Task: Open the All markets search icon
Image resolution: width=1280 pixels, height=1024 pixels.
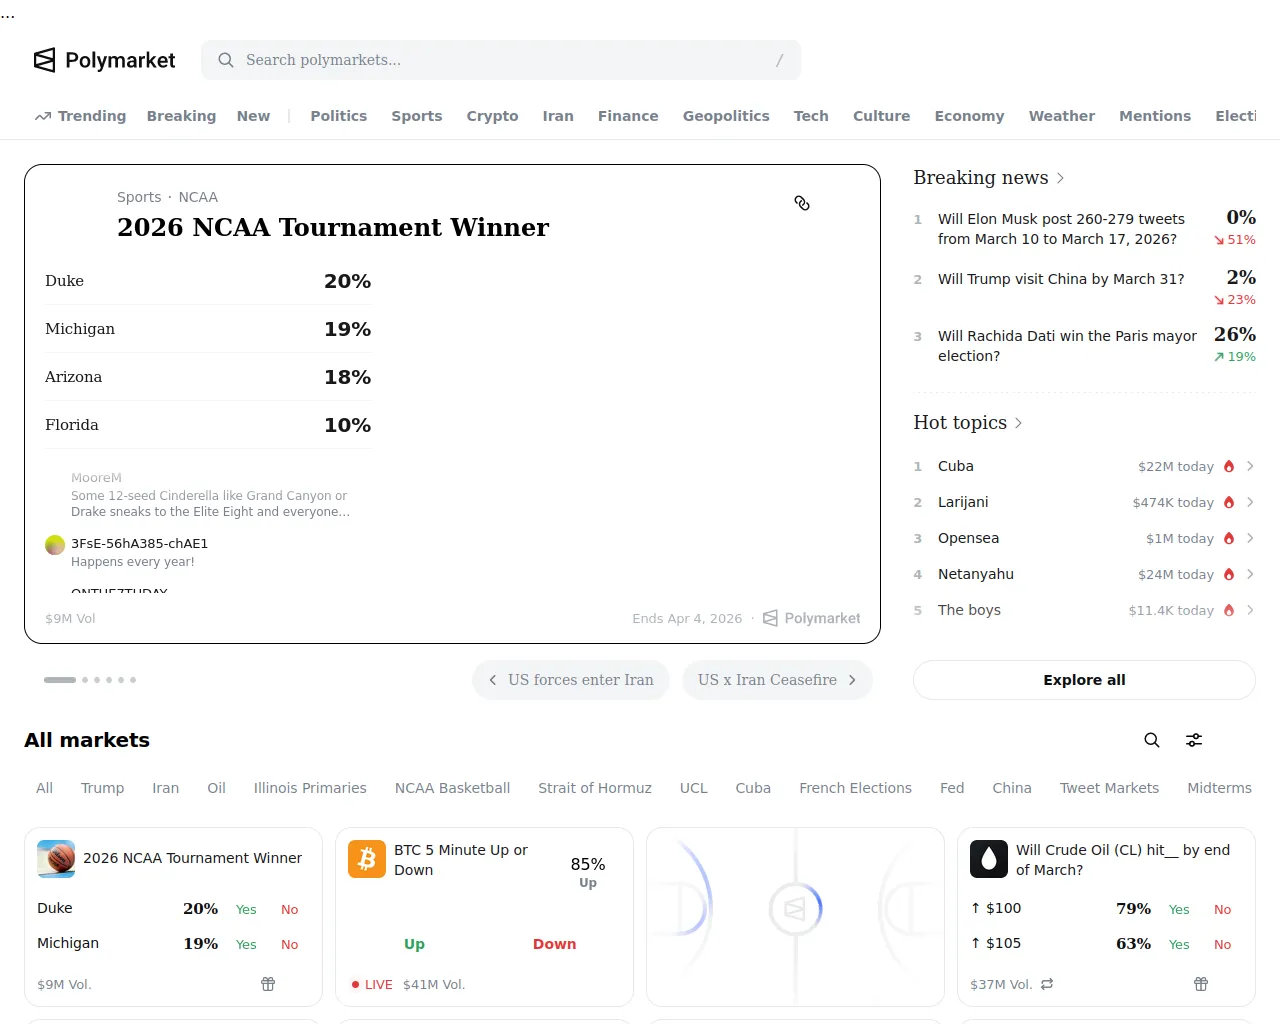Action: 1152,740
